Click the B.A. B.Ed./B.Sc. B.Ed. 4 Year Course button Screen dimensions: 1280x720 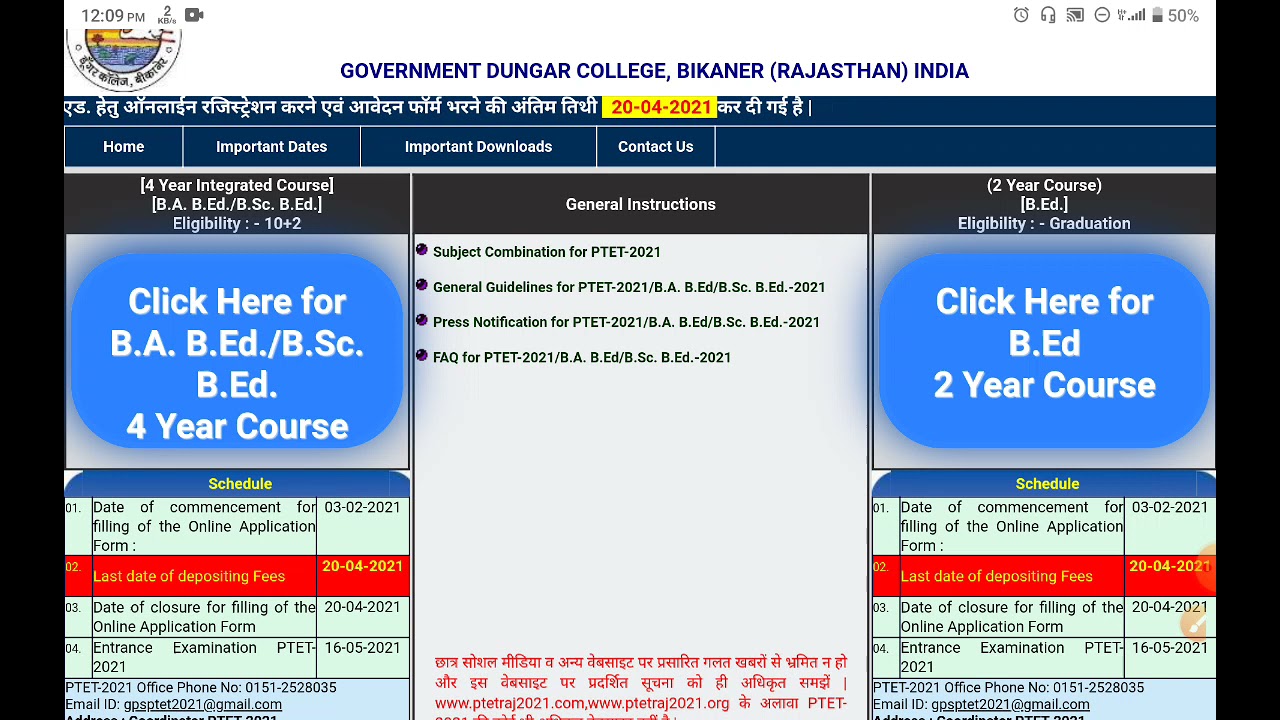point(237,351)
